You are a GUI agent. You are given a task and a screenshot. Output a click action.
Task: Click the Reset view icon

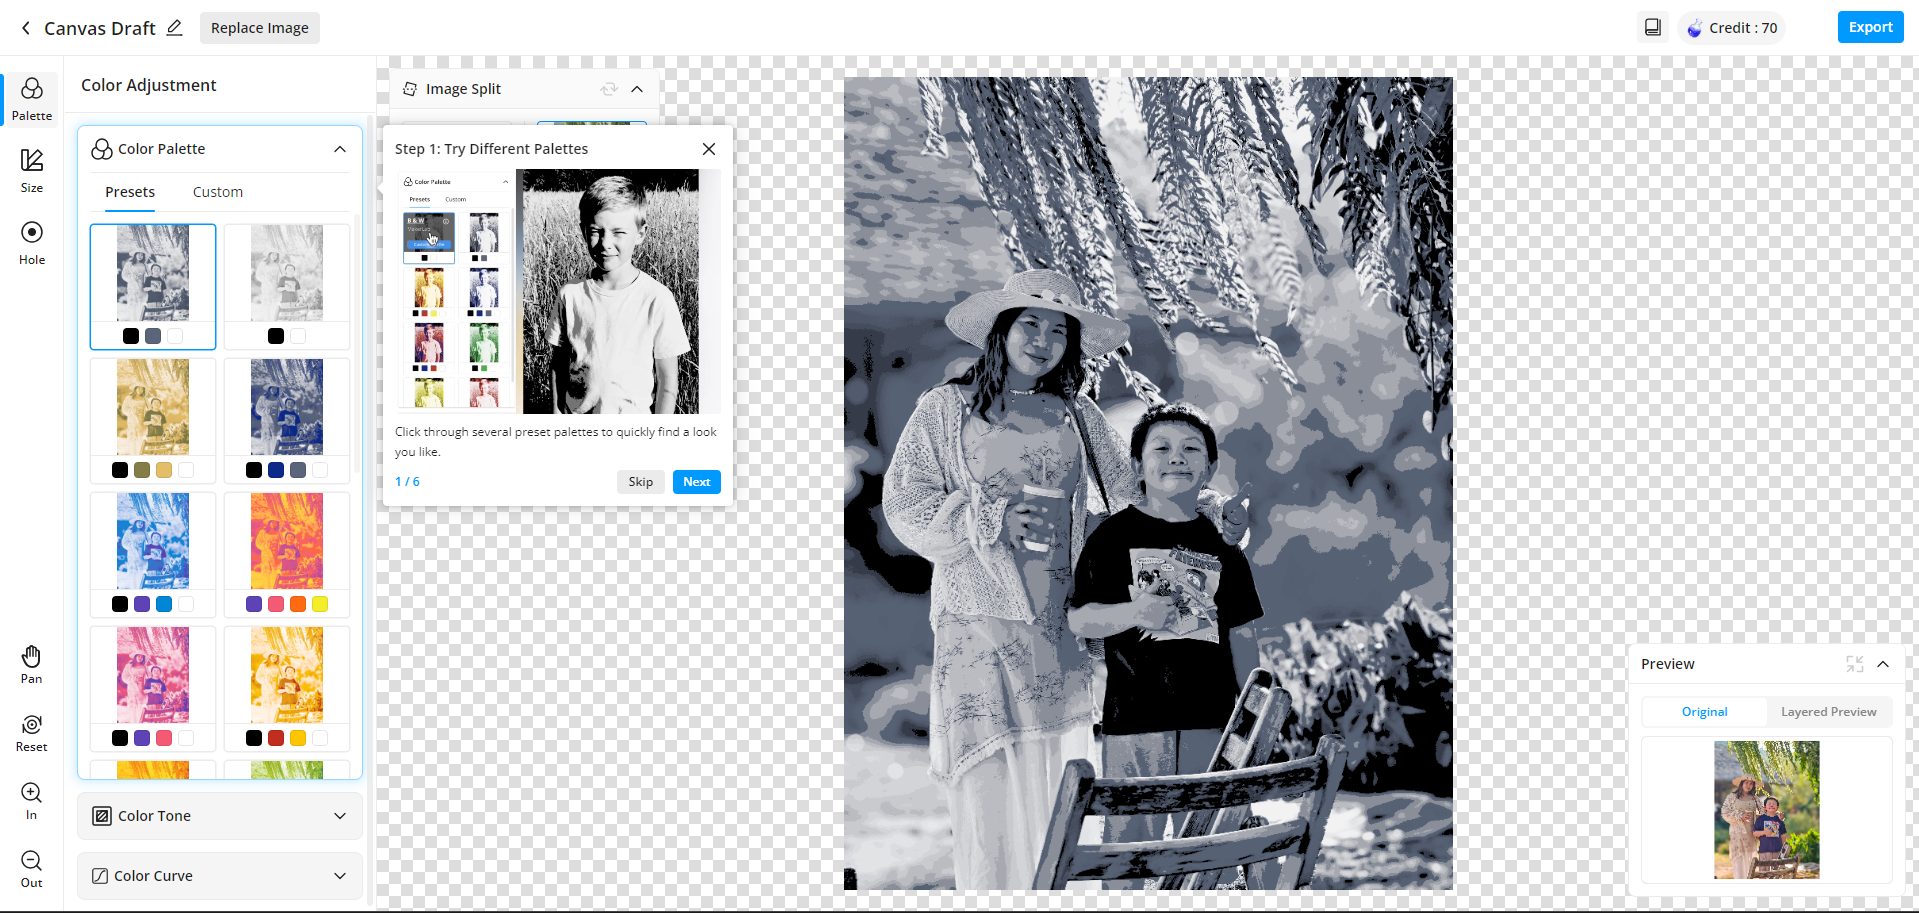(32, 732)
